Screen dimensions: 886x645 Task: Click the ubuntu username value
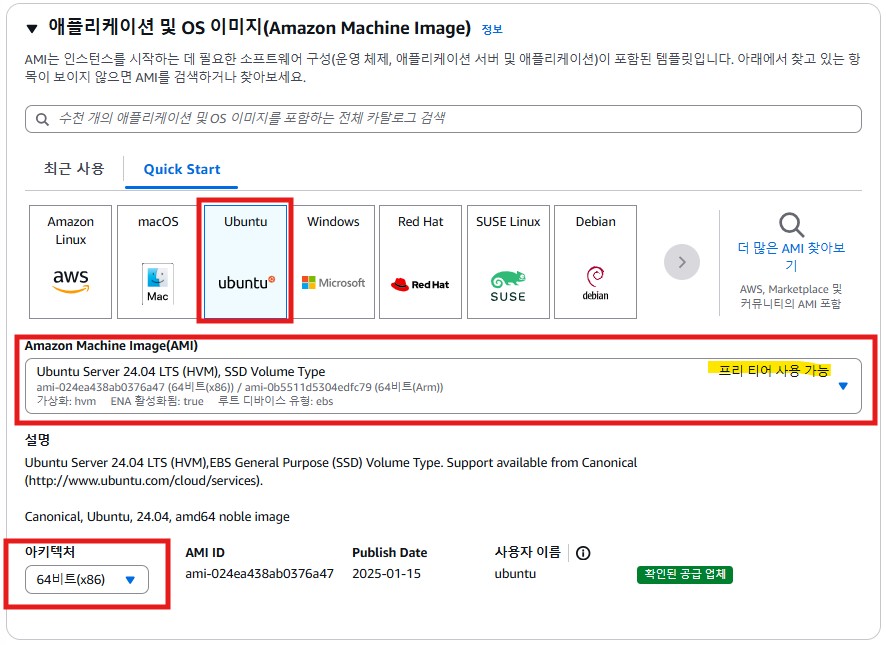pyautogui.click(x=515, y=574)
